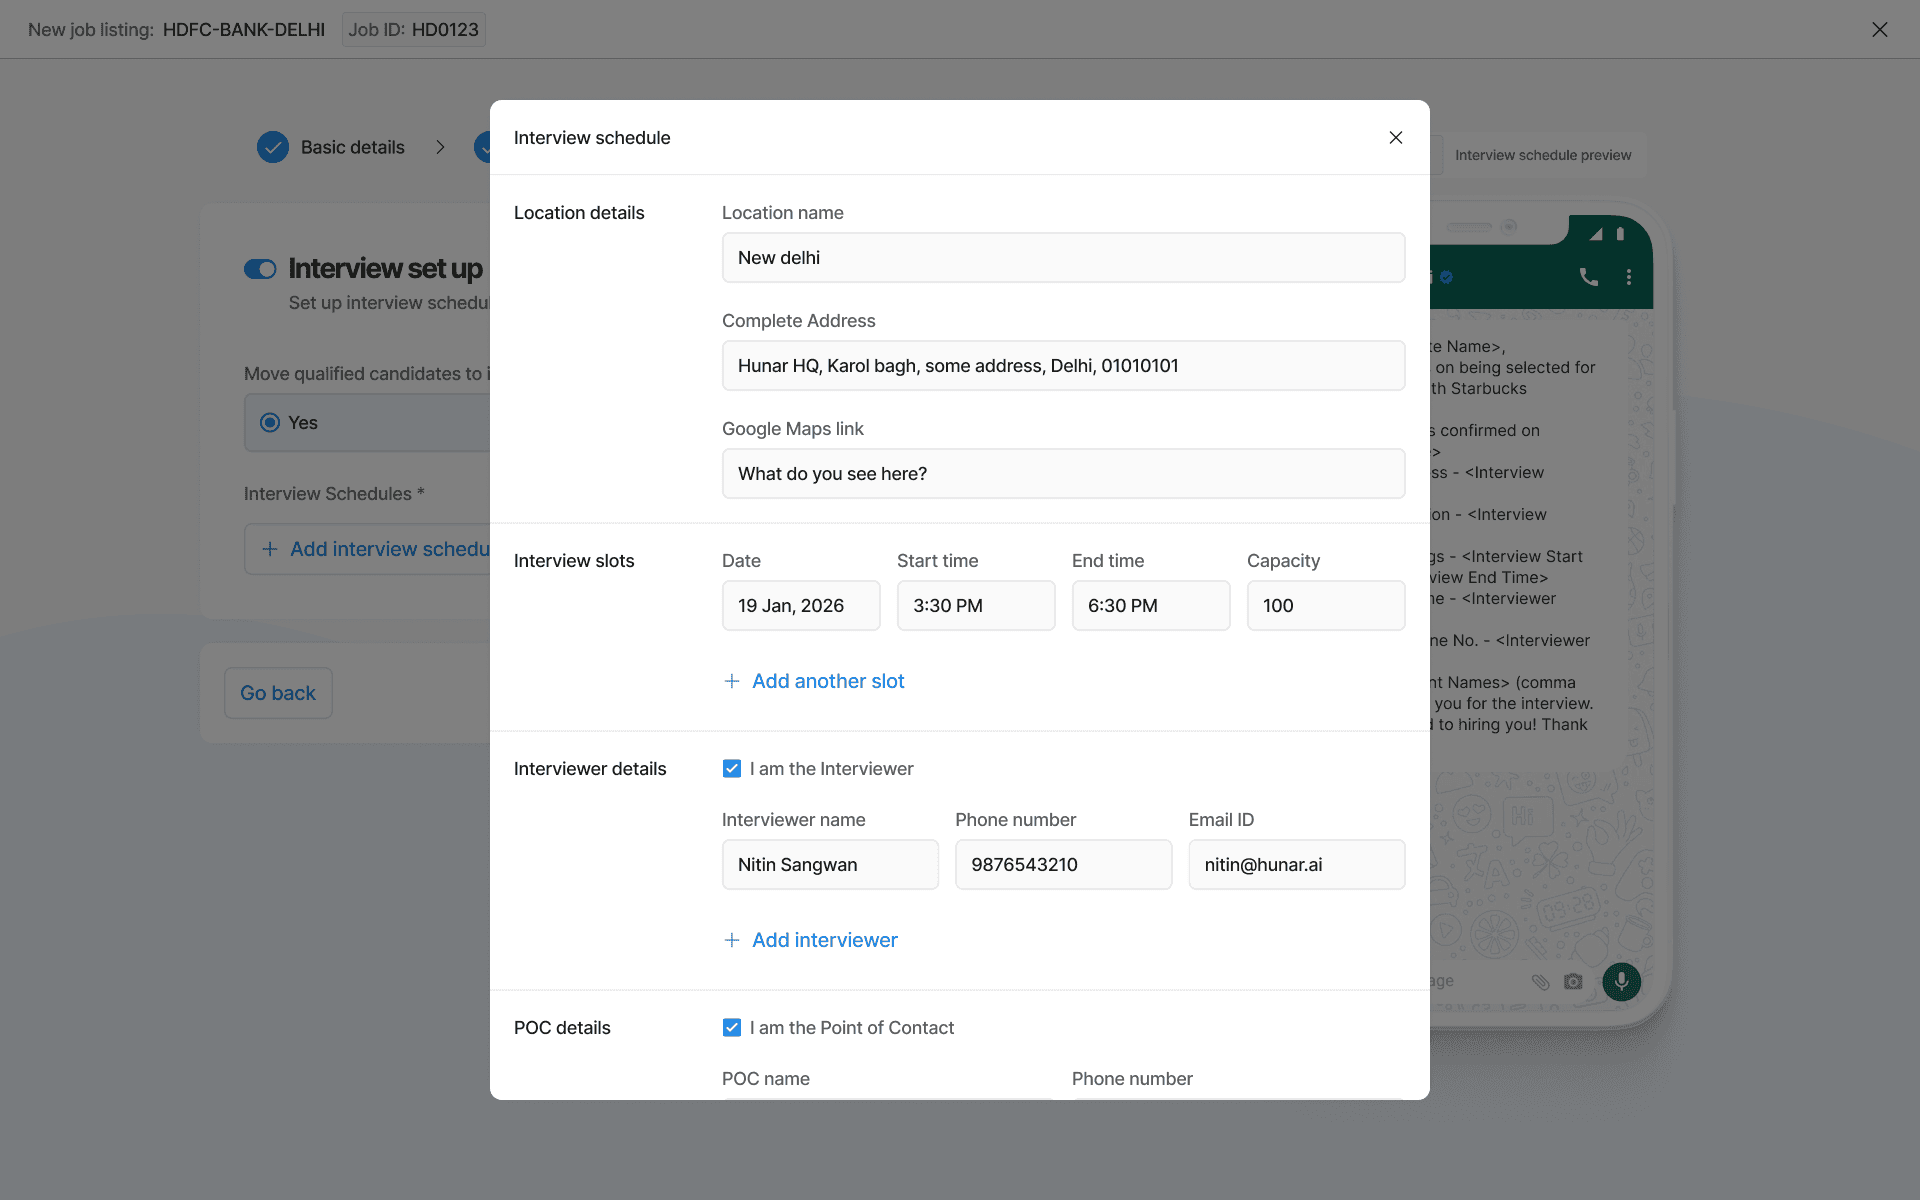This screenshot has width=1920, height=1200.
Task: Click the paperclip attachment icon in preview
Action: [x=1540, y=982]
